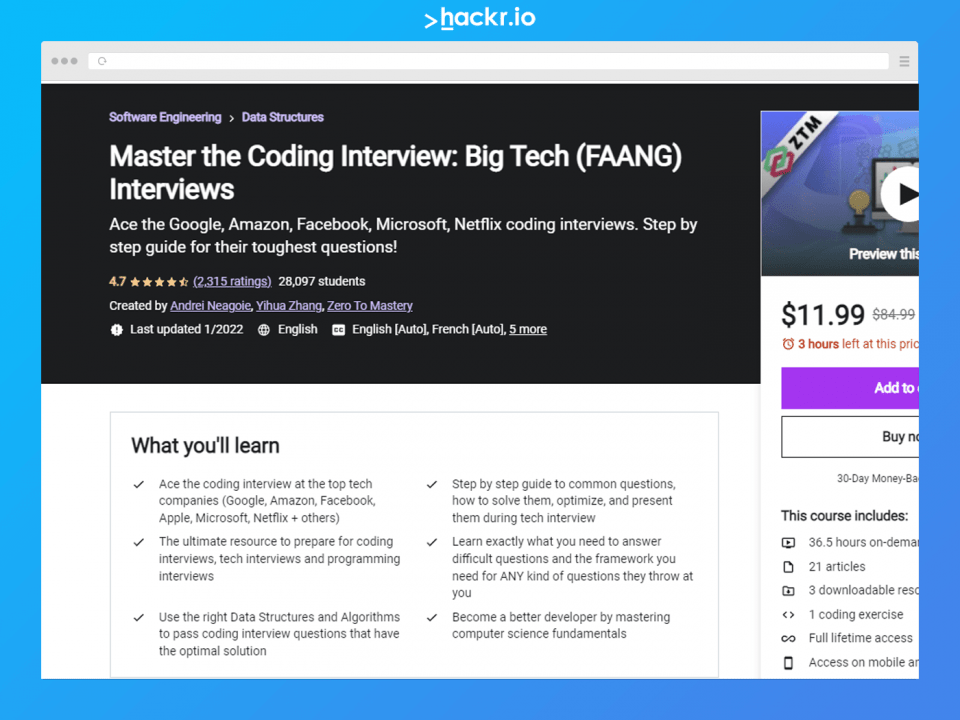Open Data Structures breadcrumb link
Image resolution: width=960 pixels, height=720 pixels.
tap(282, 117)
